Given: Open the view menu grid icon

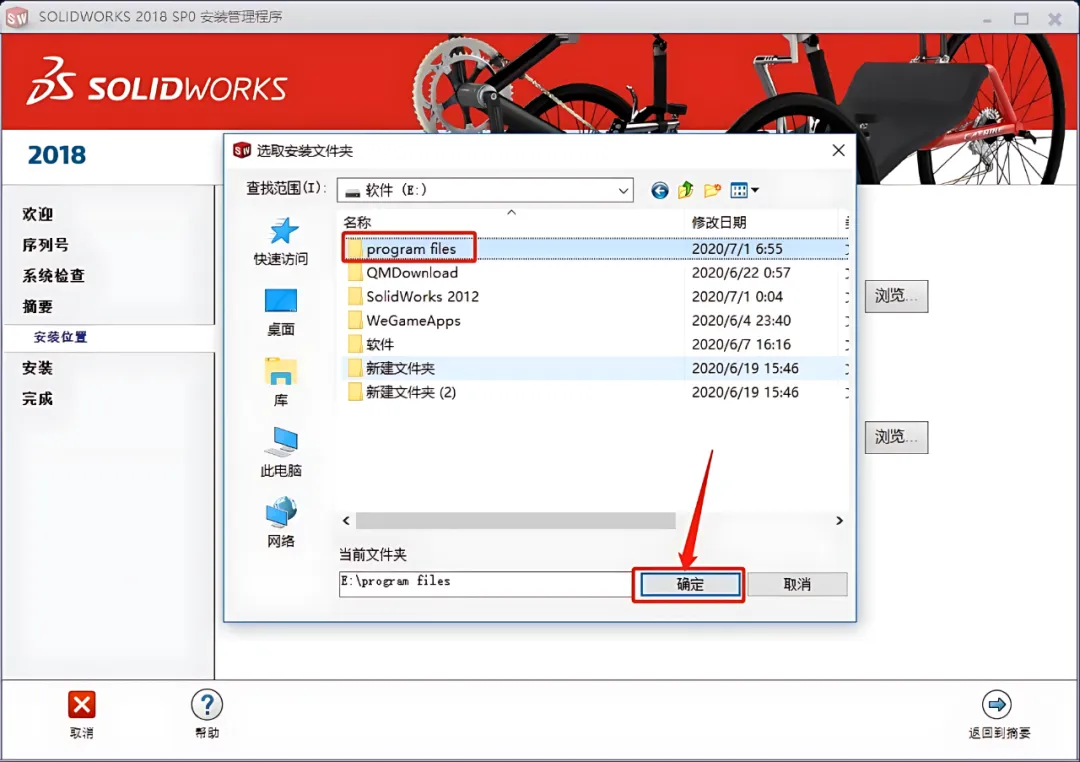Looking at the screenshot, I should click(x=744, y=190).
